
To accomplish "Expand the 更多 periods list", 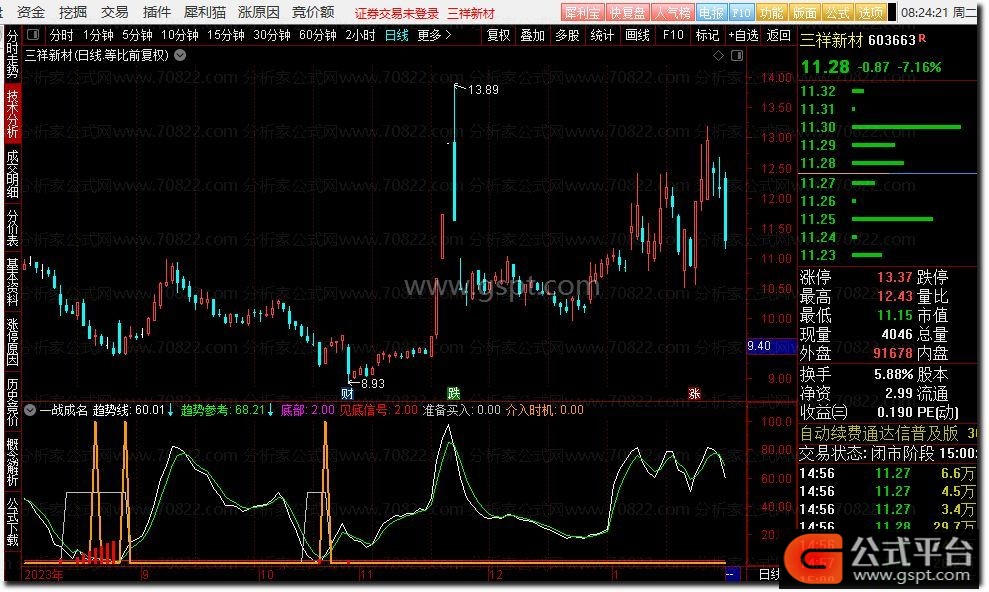I will click(x=435, y=35).
